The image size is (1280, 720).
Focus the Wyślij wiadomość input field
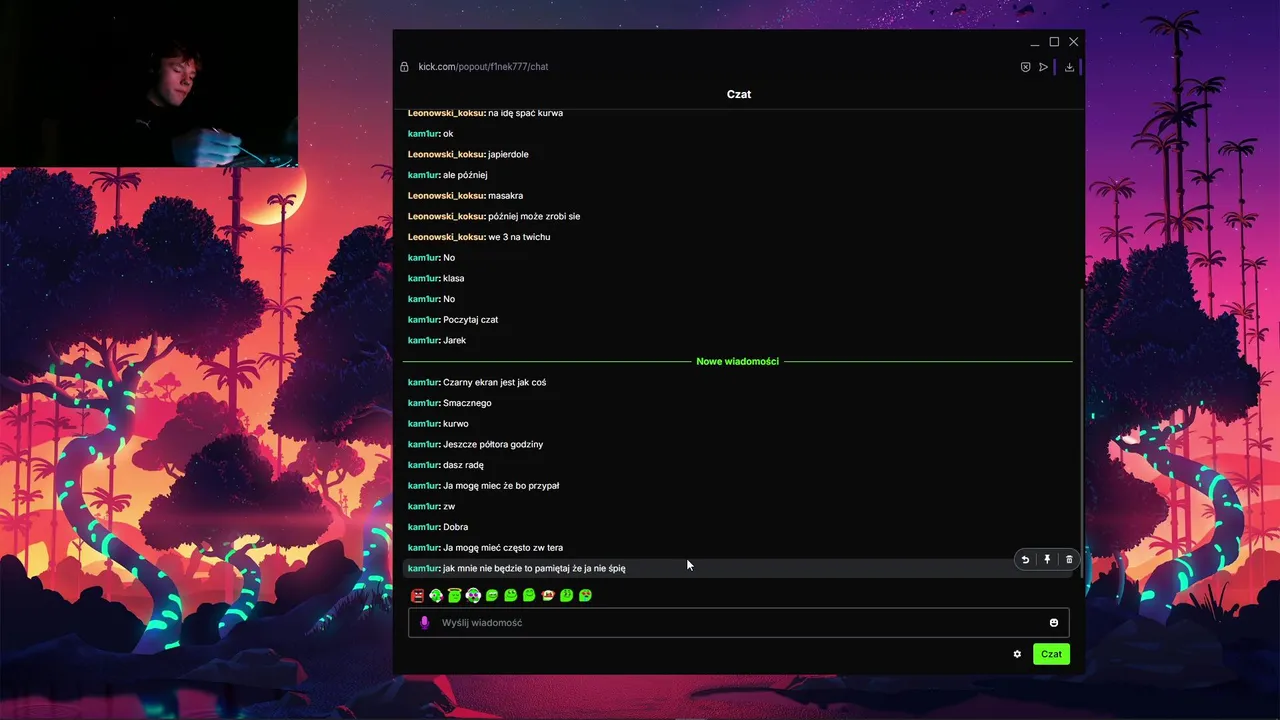click(x=738, y=623)
